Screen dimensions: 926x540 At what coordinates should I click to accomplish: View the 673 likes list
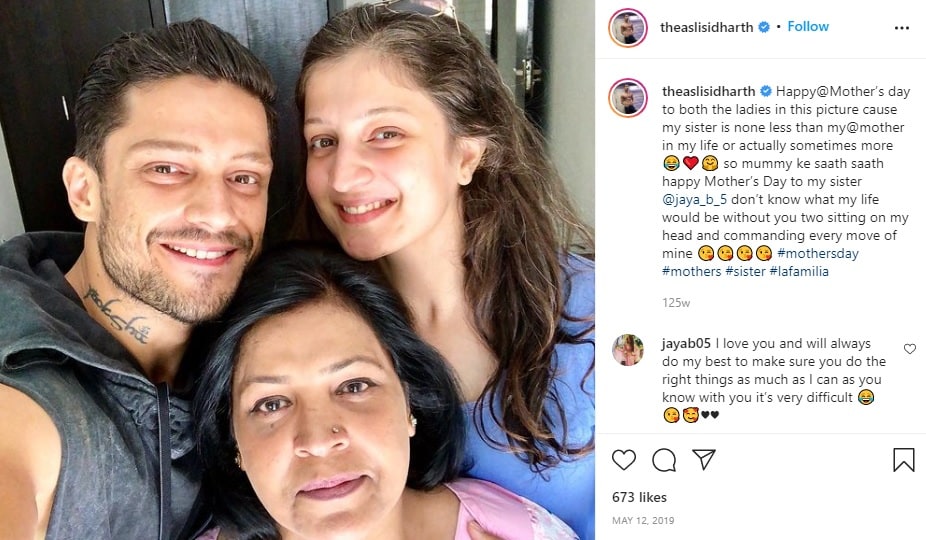(x=639, y=497)
